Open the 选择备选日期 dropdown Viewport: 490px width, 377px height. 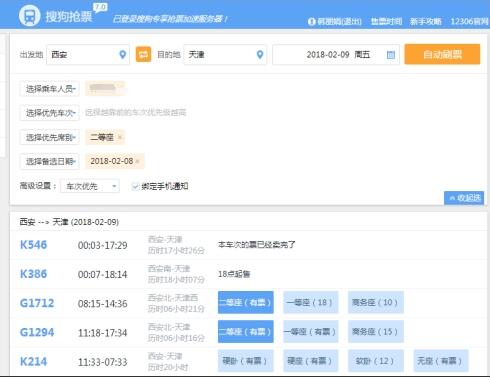click(50, 162)
